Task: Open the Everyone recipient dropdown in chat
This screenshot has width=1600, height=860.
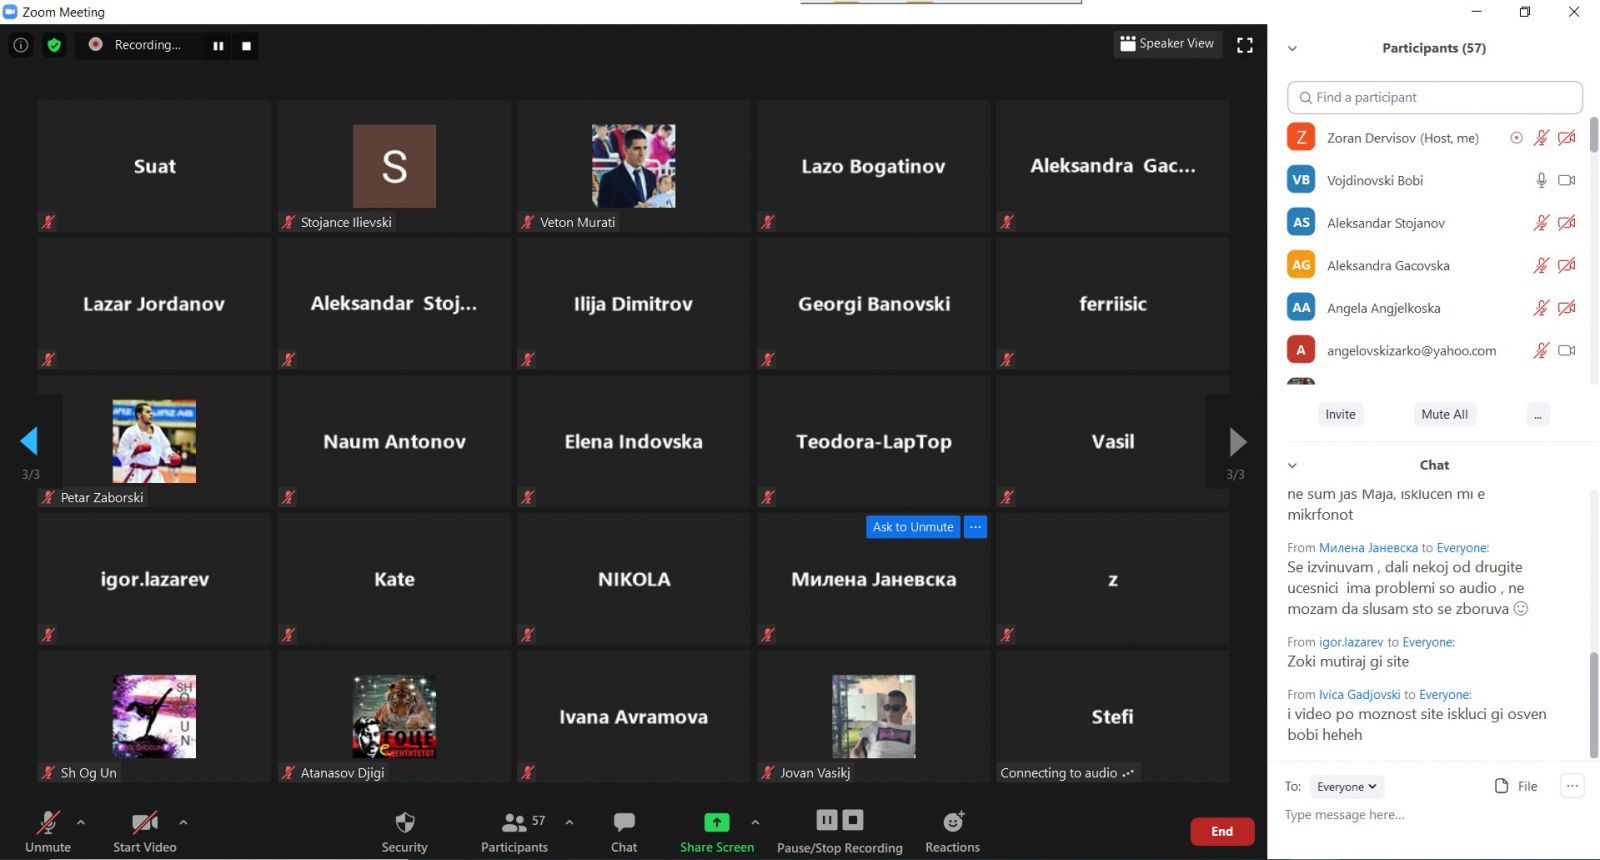Action: click(1346, 787)
